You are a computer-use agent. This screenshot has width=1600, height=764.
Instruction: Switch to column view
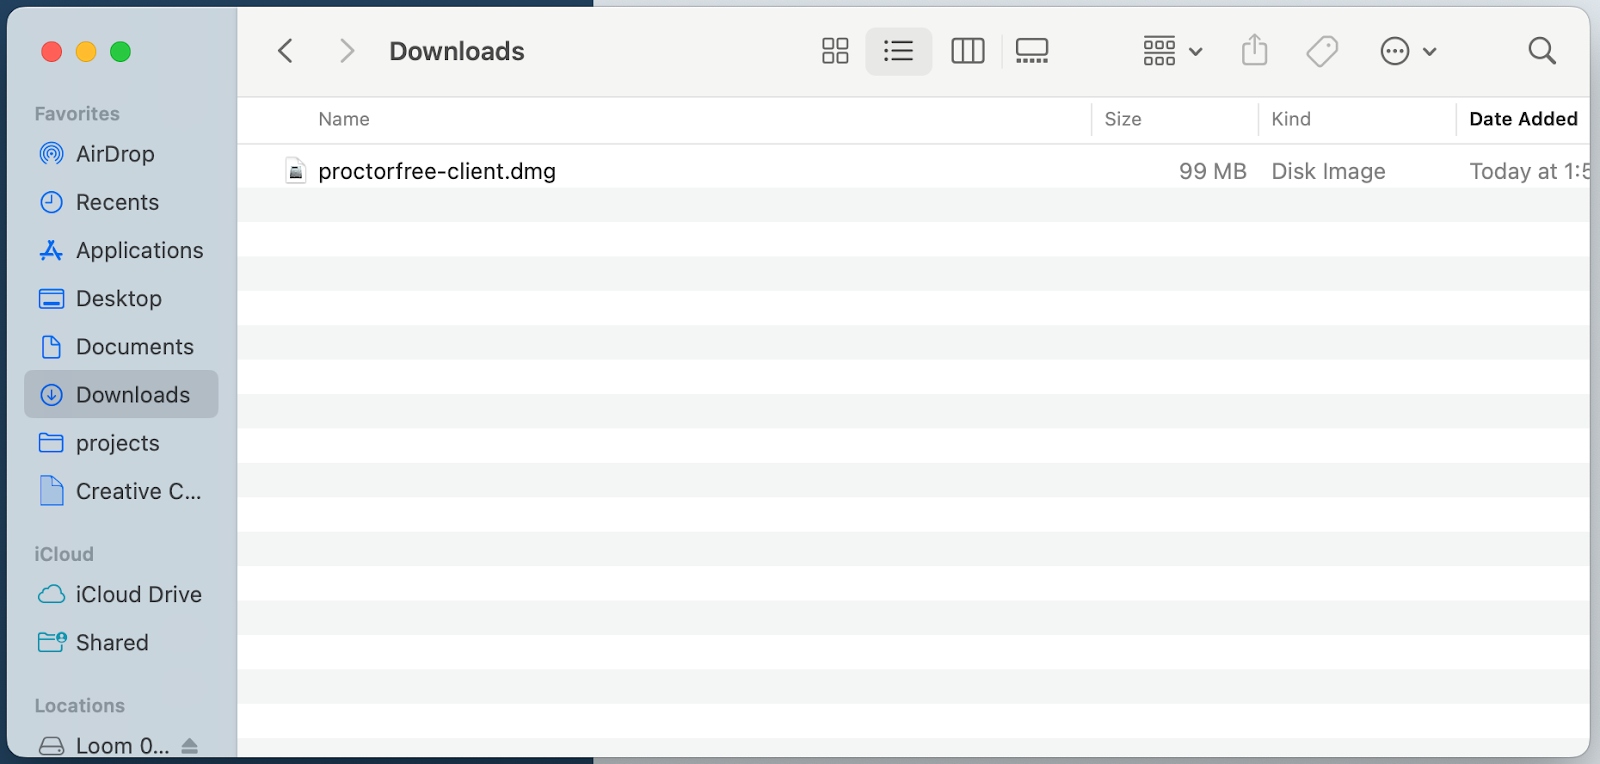tap(967, 51)
